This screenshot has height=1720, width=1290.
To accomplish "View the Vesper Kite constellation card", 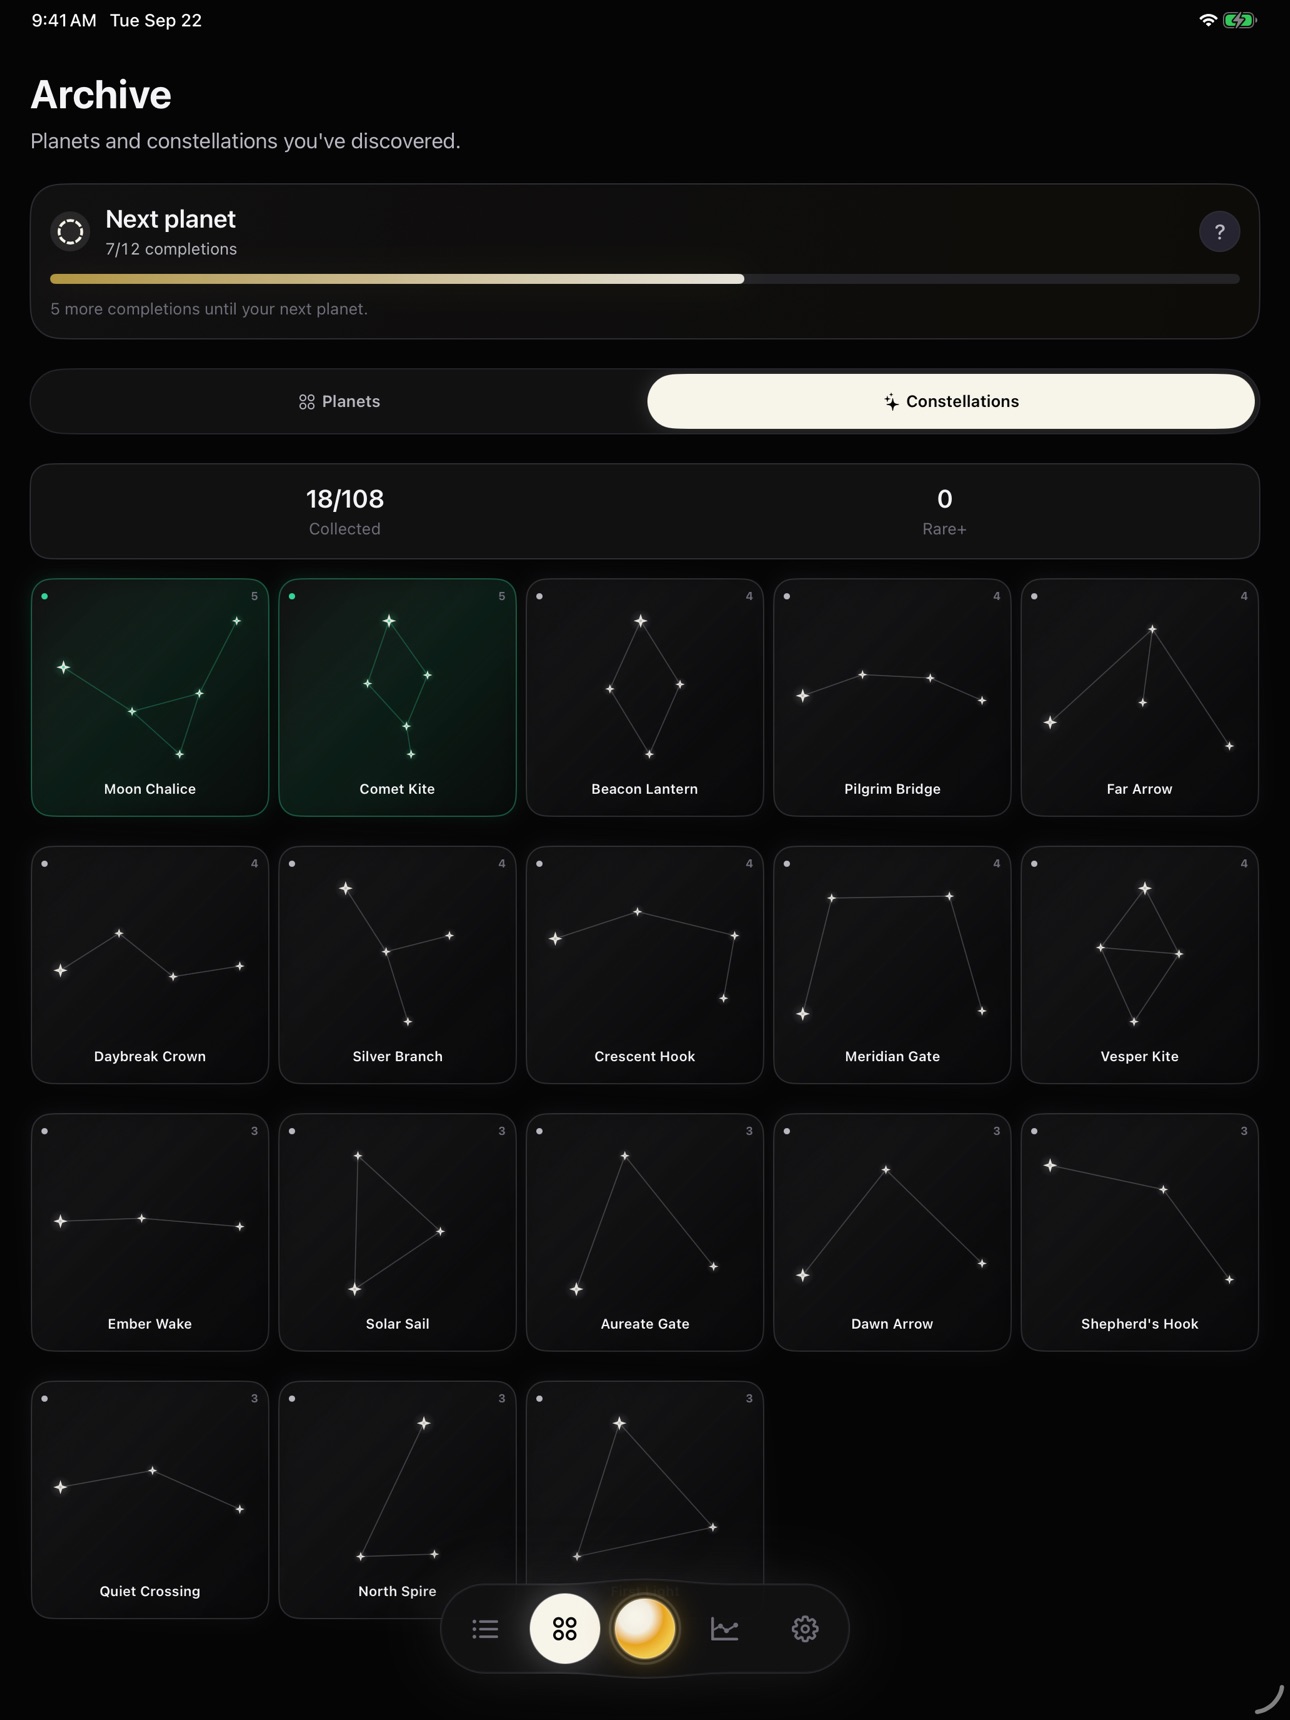I will 1140,965.
